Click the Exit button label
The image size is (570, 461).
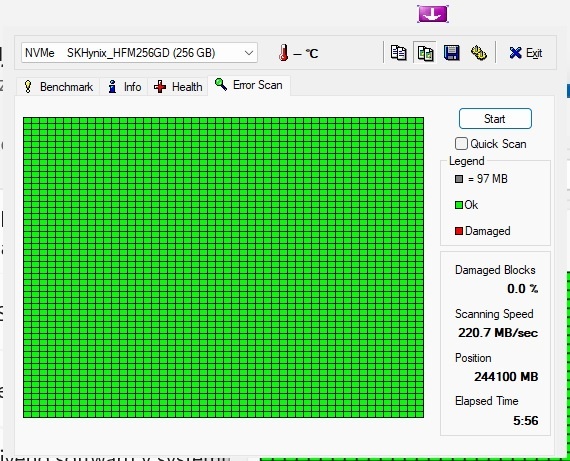pos(534,53)
